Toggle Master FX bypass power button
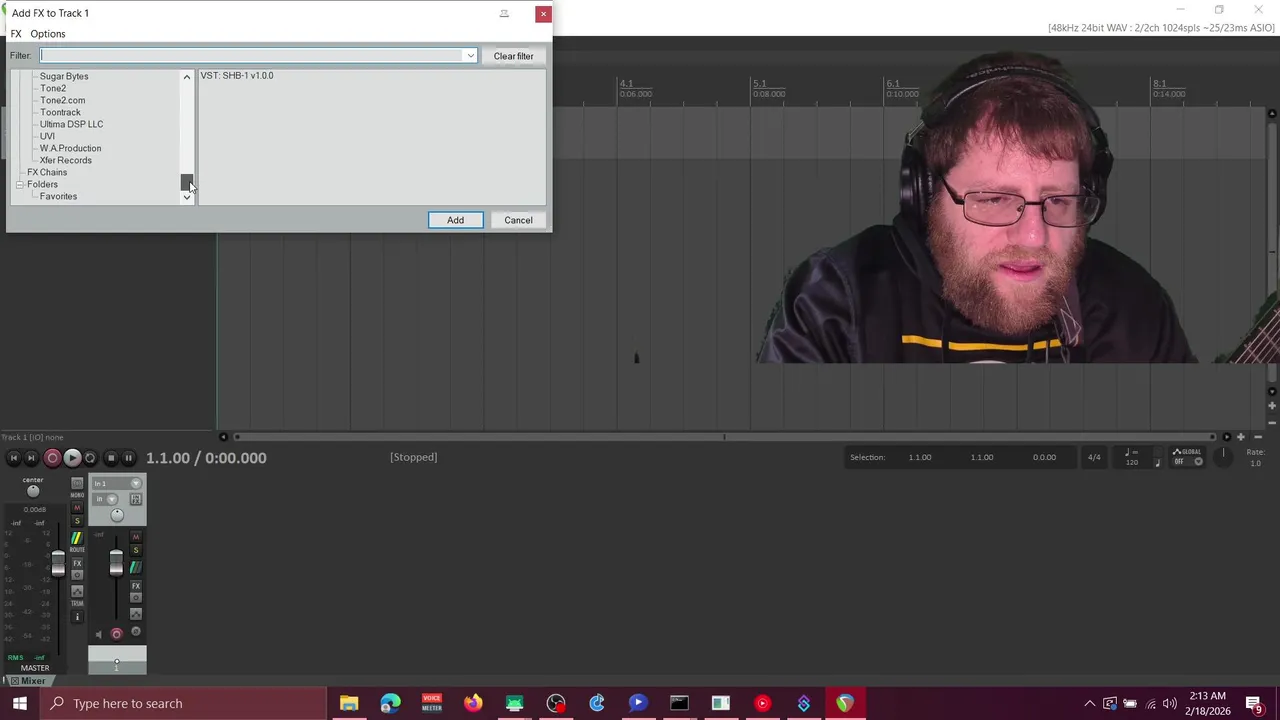The height and width of the screenshot is (720, 1280). 77,575
